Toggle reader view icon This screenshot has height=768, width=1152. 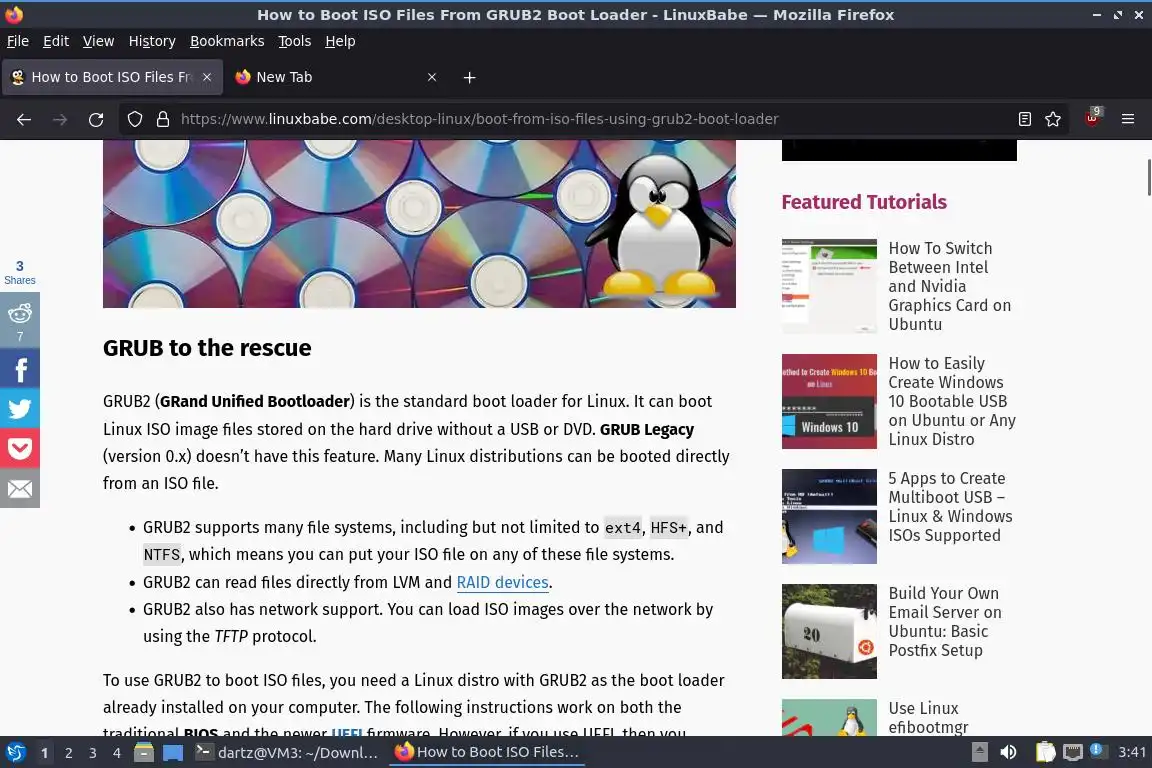[1025, 119]
